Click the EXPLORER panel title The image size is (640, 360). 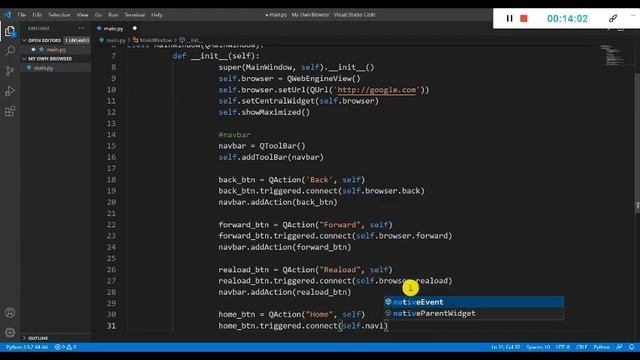click(39, 28)
